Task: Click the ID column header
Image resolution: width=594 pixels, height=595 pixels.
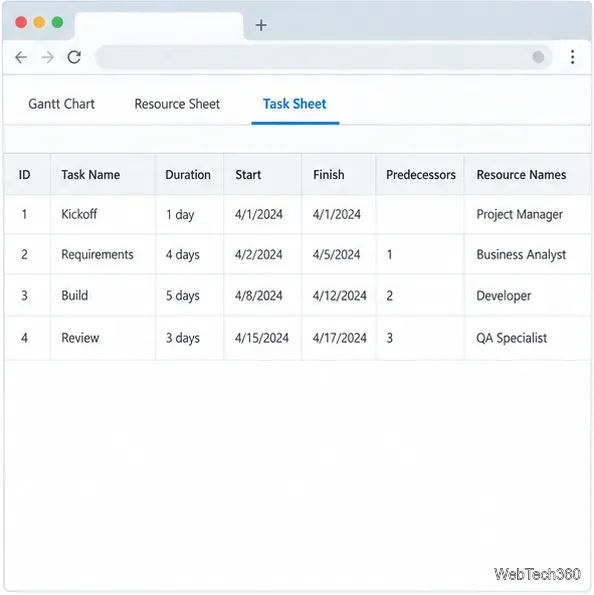Action: (x=27, y=175)
